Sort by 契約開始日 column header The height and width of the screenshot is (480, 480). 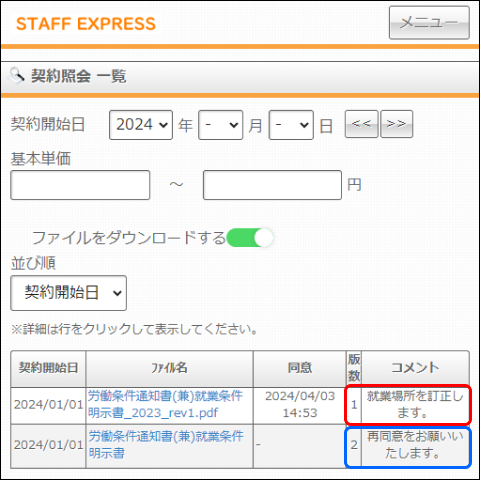click(48, 368)
